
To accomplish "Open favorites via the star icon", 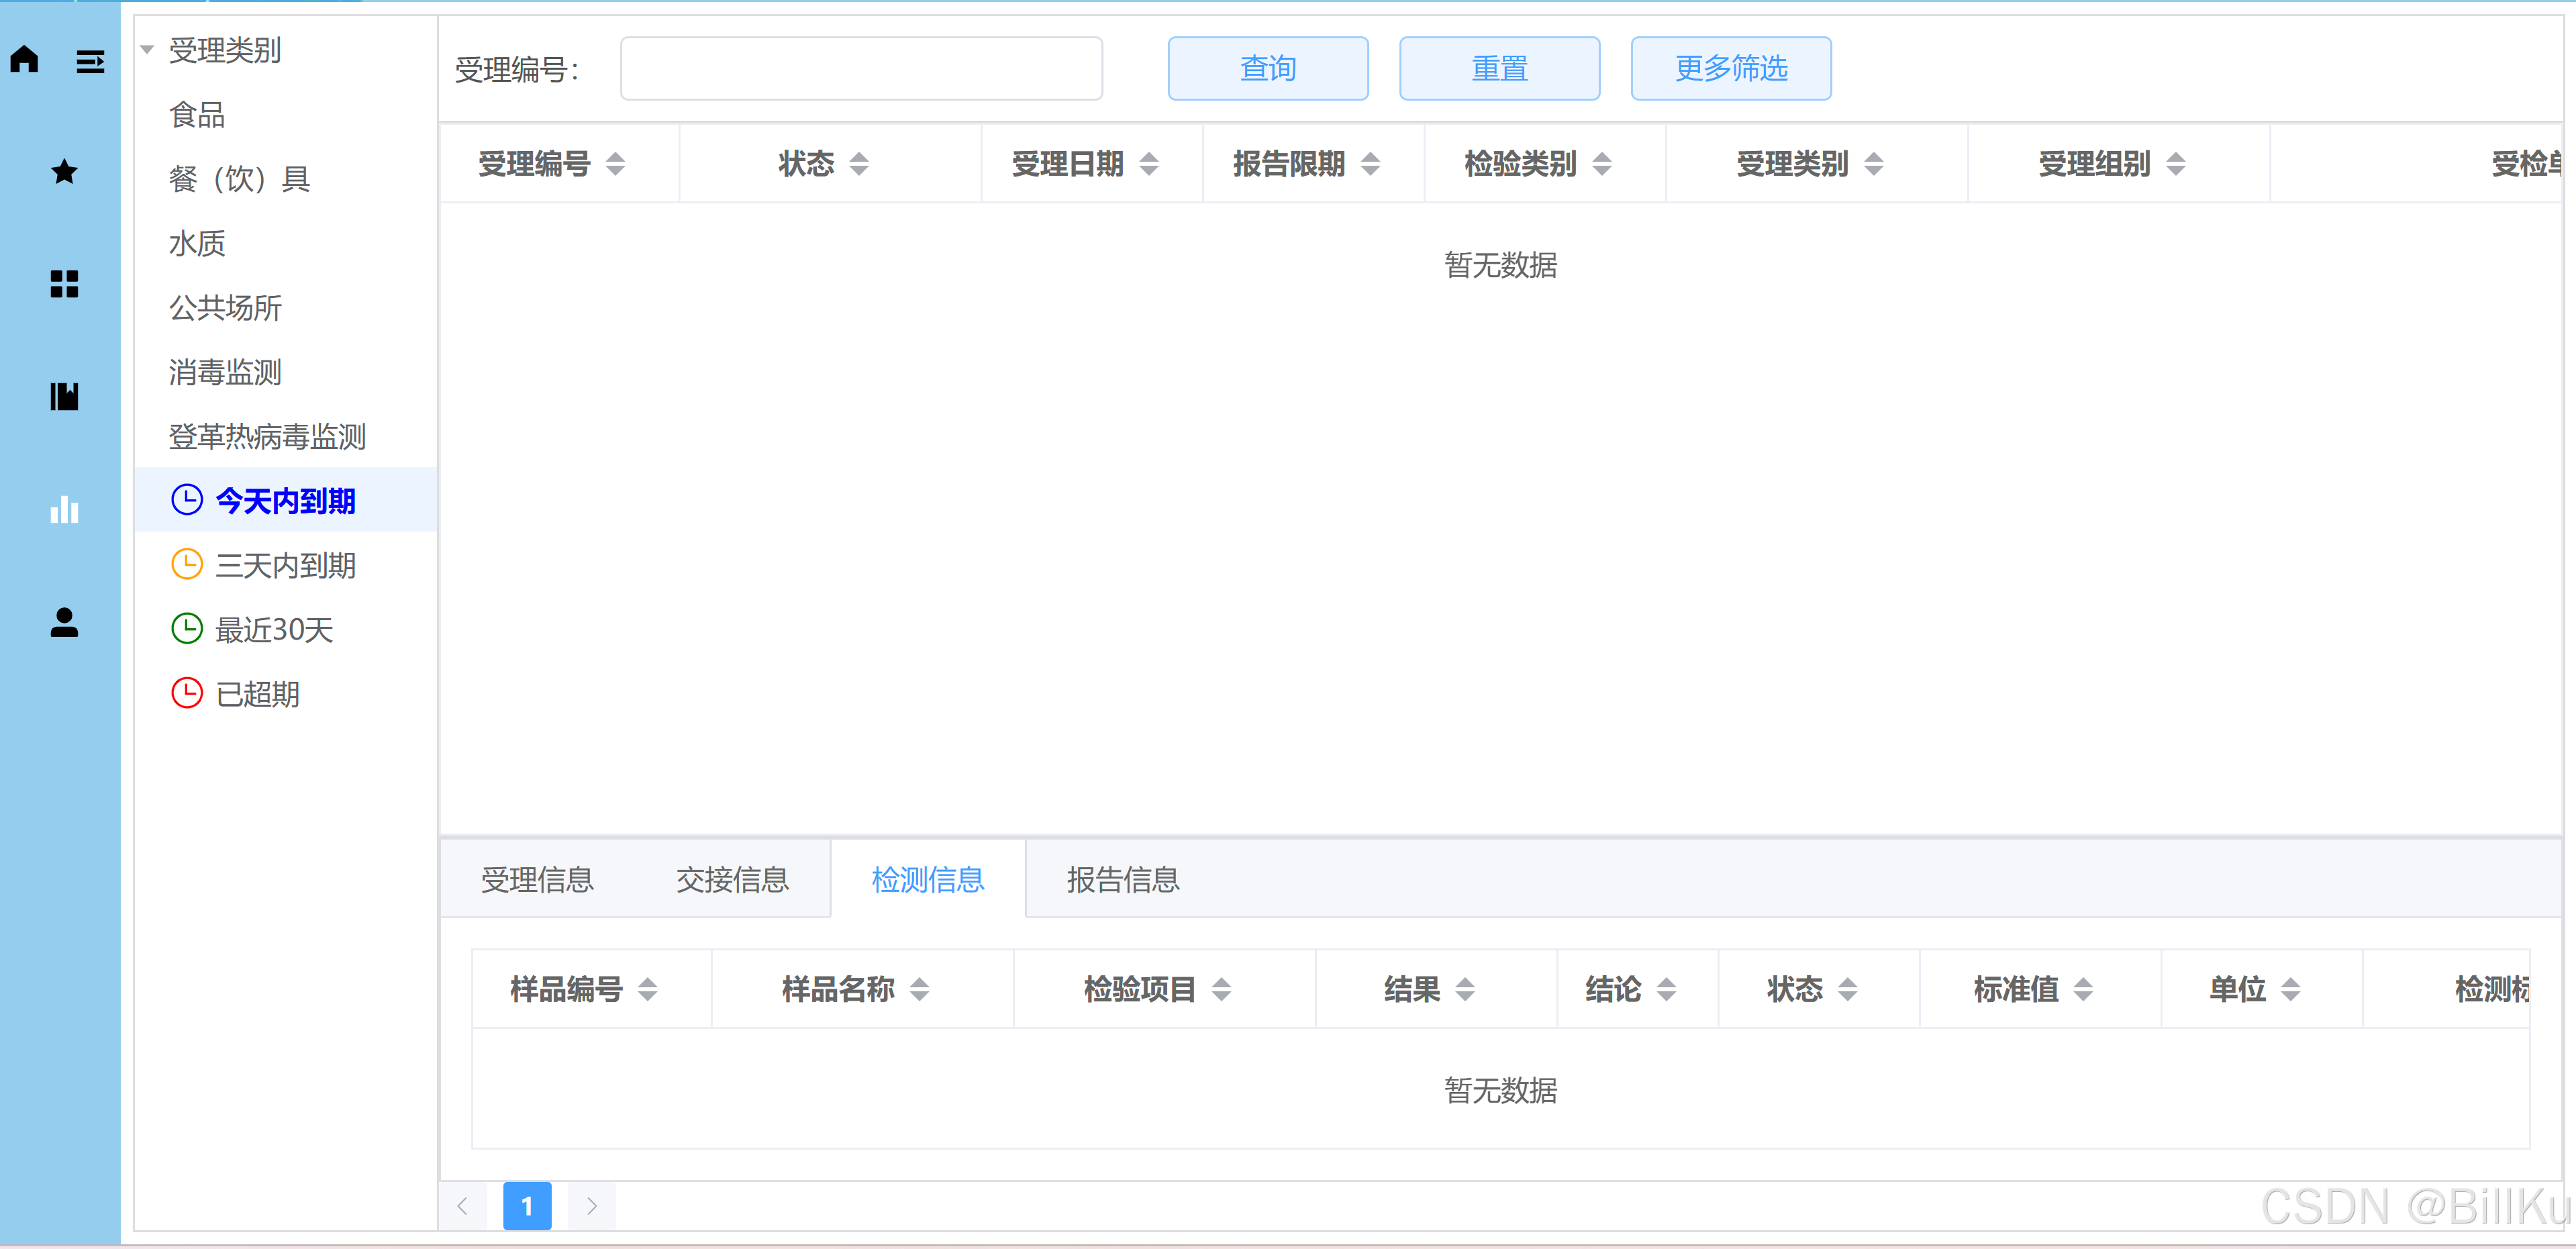I will point(64,172).
